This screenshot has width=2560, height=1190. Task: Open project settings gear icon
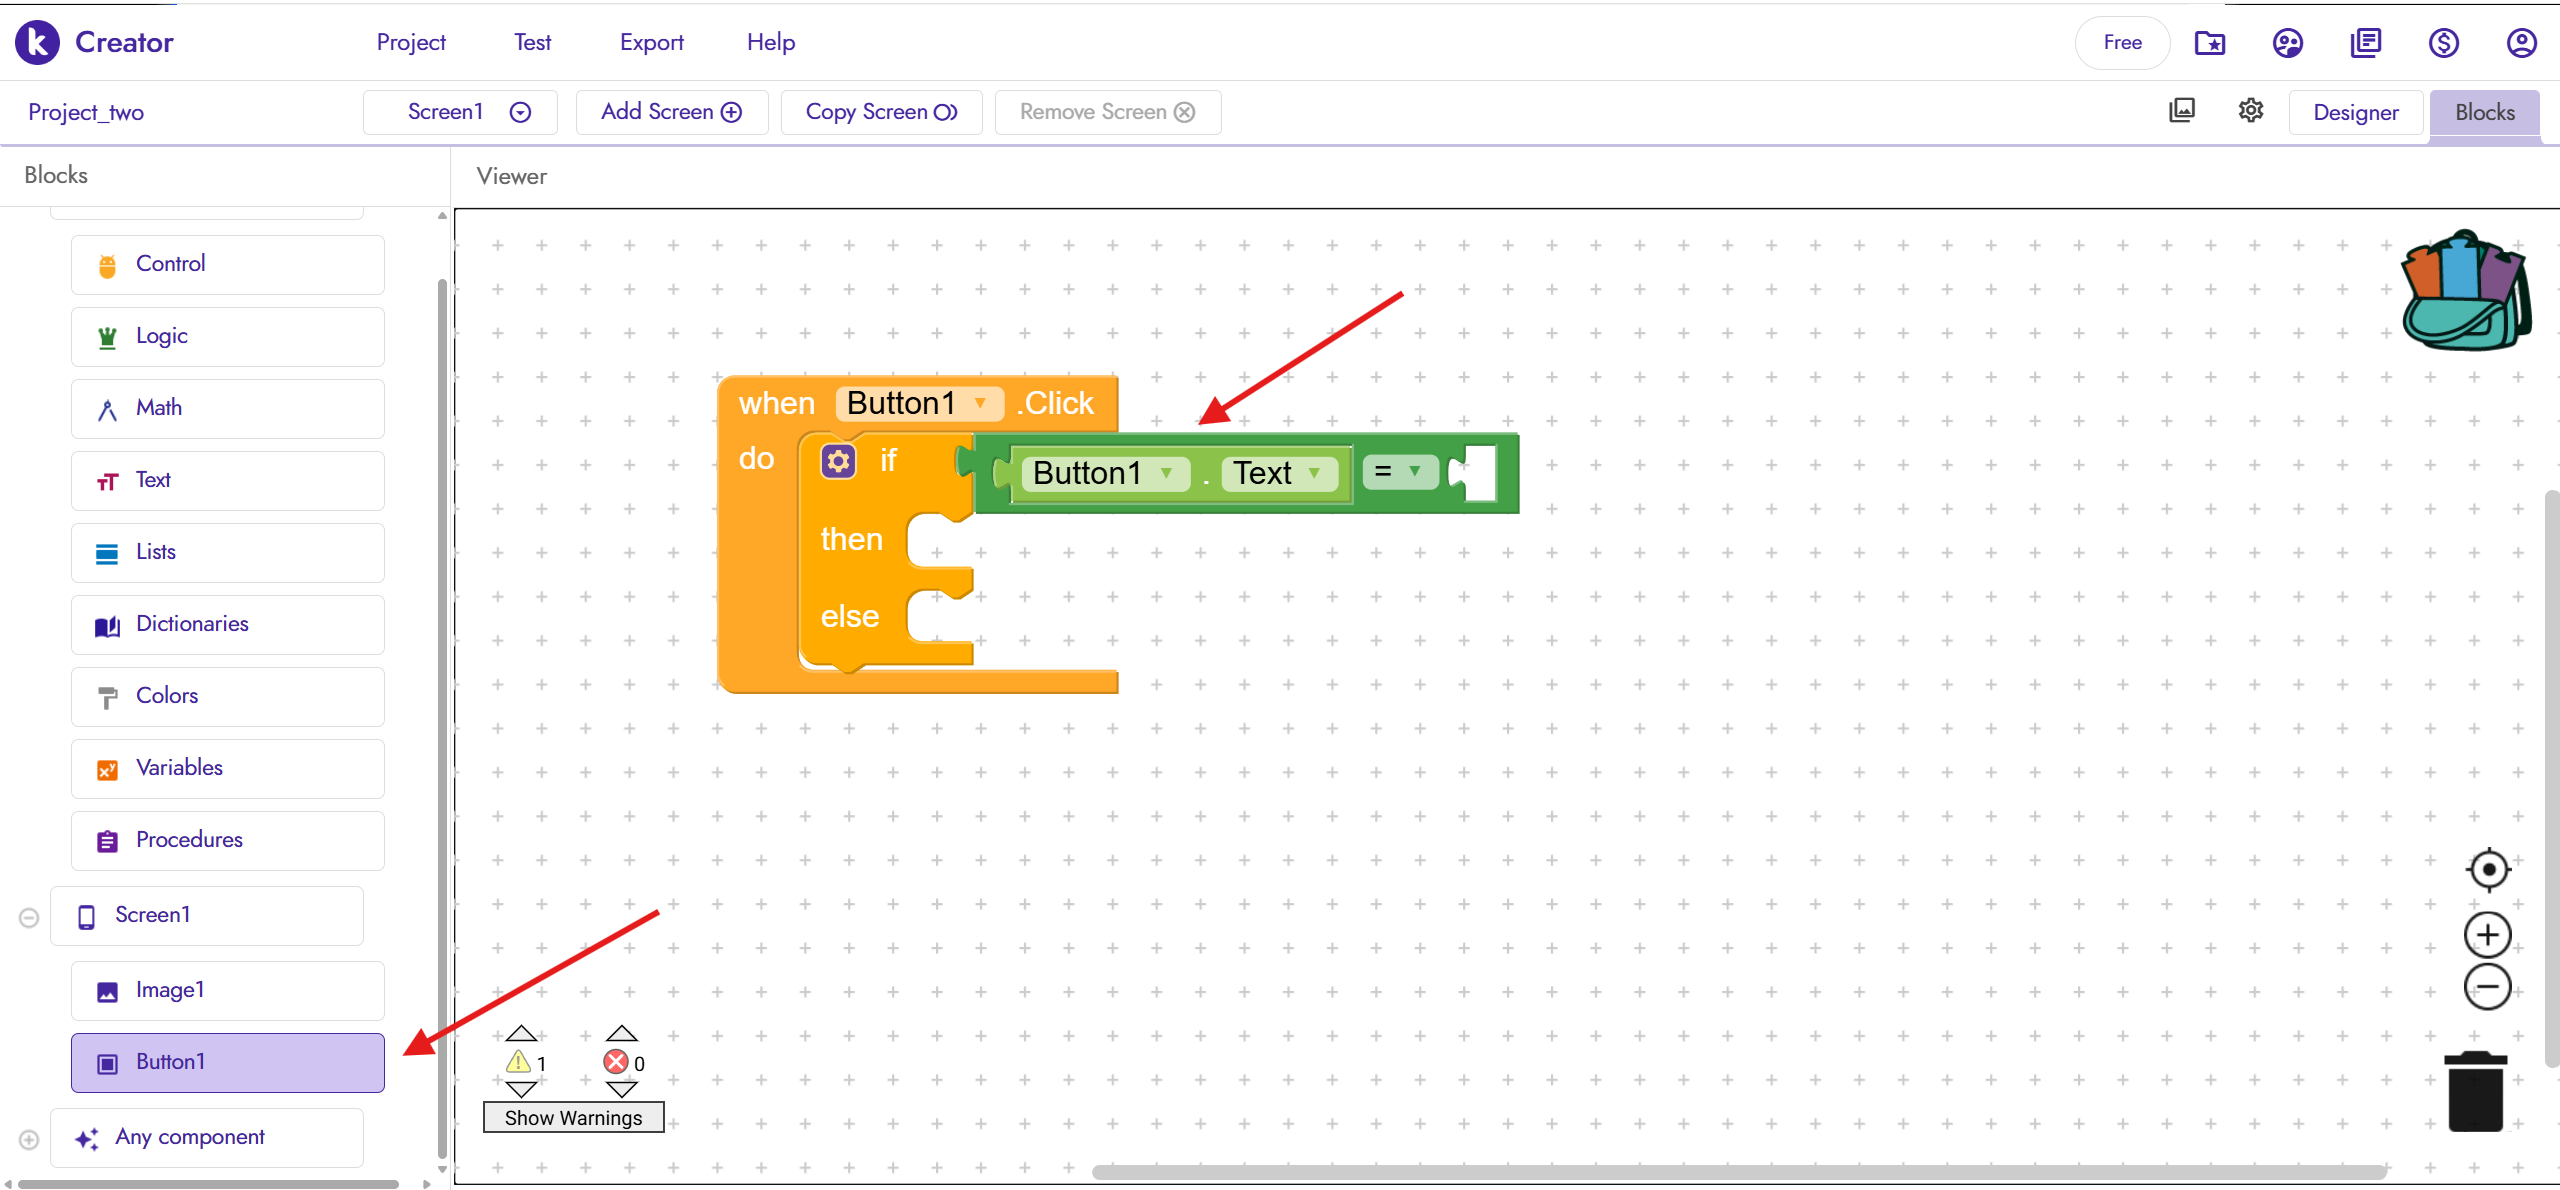[x=2250, y=111]
